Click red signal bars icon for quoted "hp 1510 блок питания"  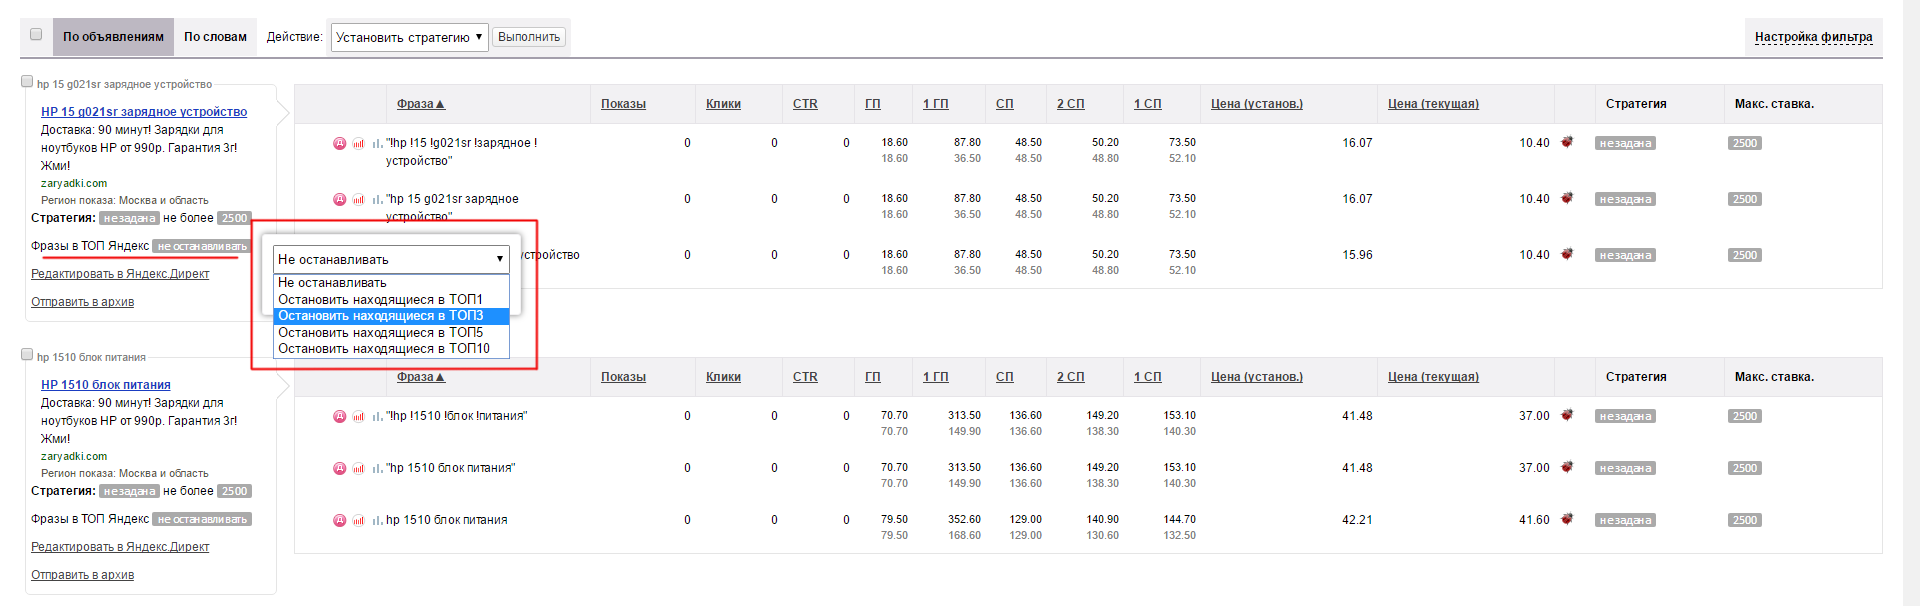coord(359,468)
